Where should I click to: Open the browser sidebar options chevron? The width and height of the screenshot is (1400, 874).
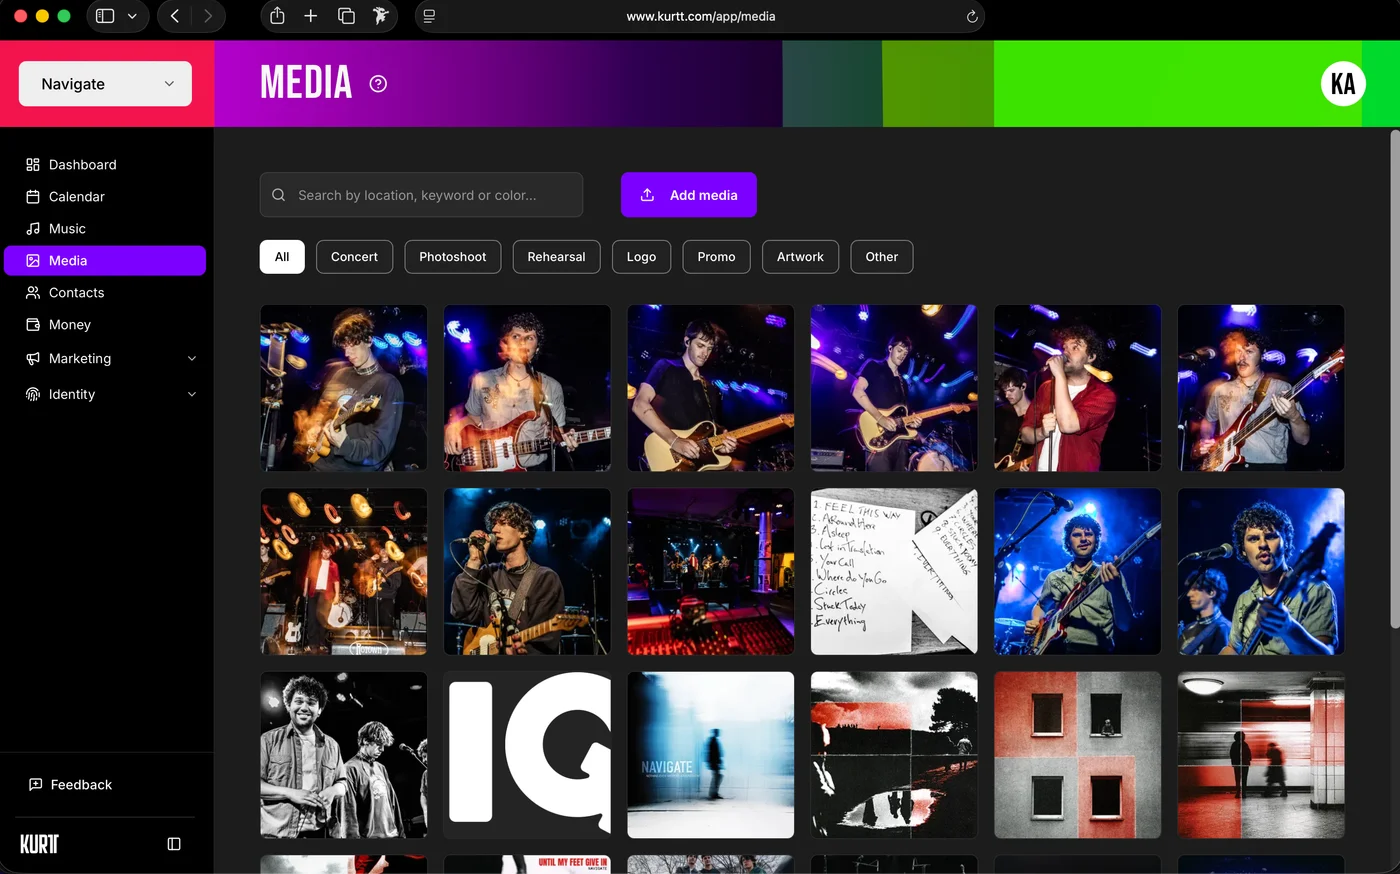pos(132,16)
